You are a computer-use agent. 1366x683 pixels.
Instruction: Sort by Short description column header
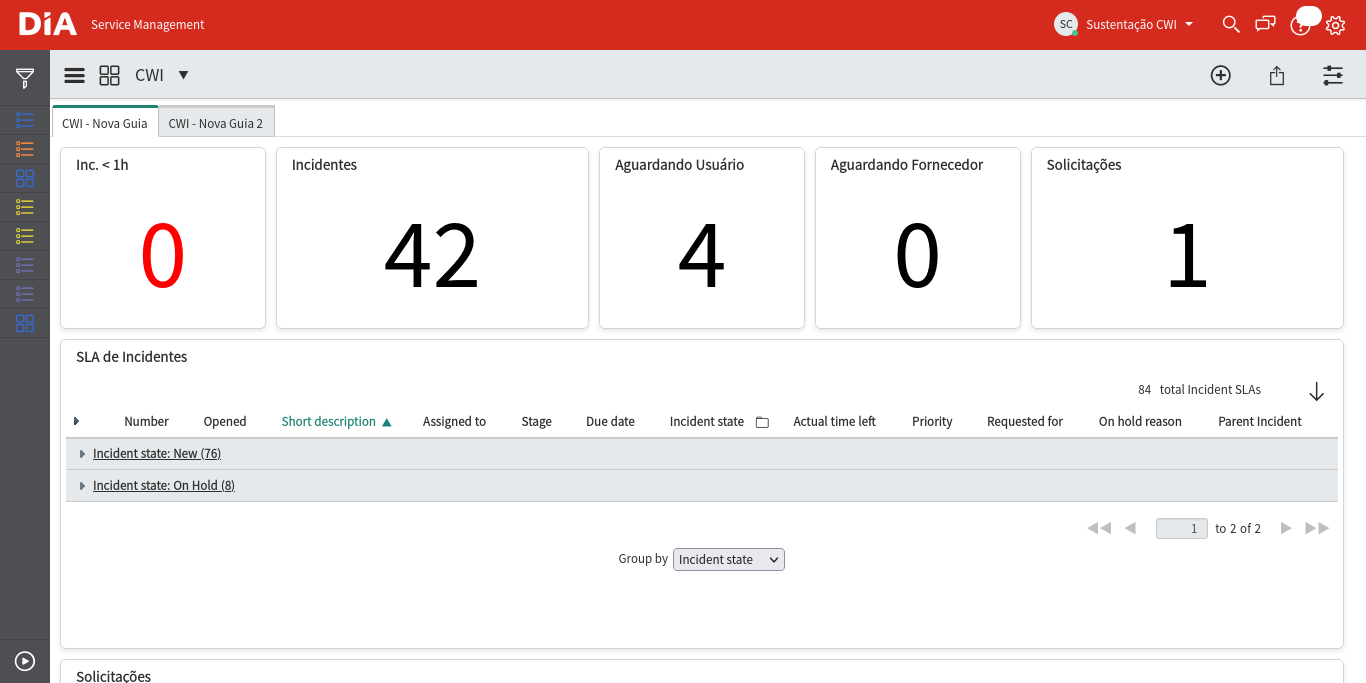coord(329,422)
